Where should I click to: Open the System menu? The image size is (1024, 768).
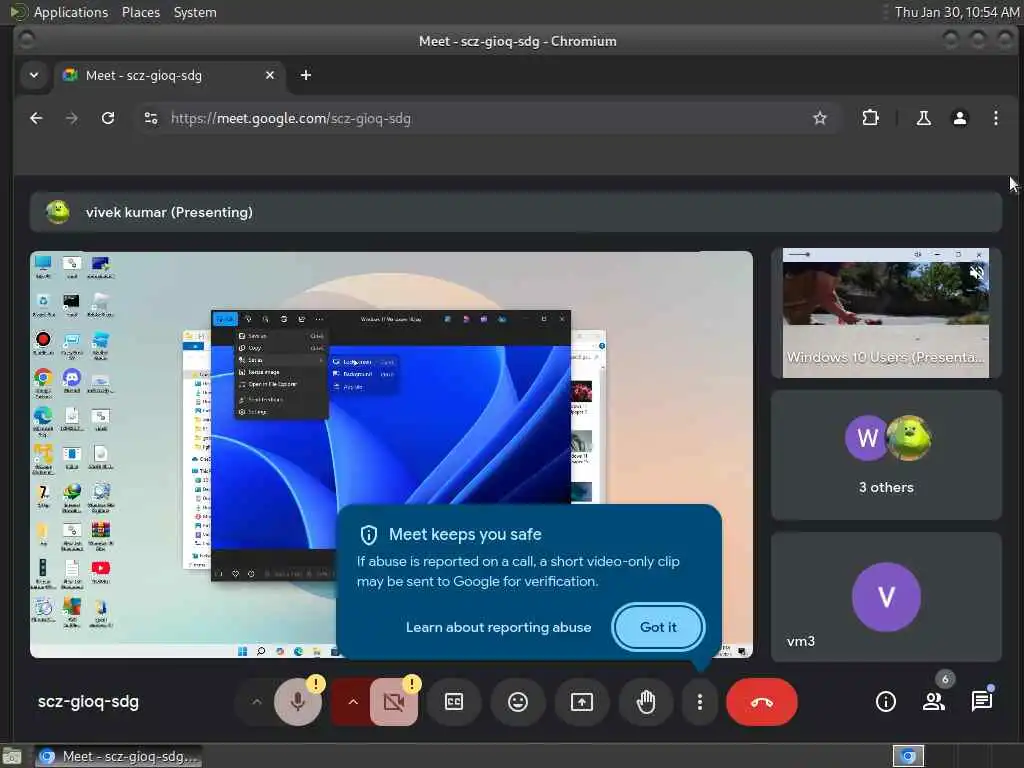tap(195, 12)
